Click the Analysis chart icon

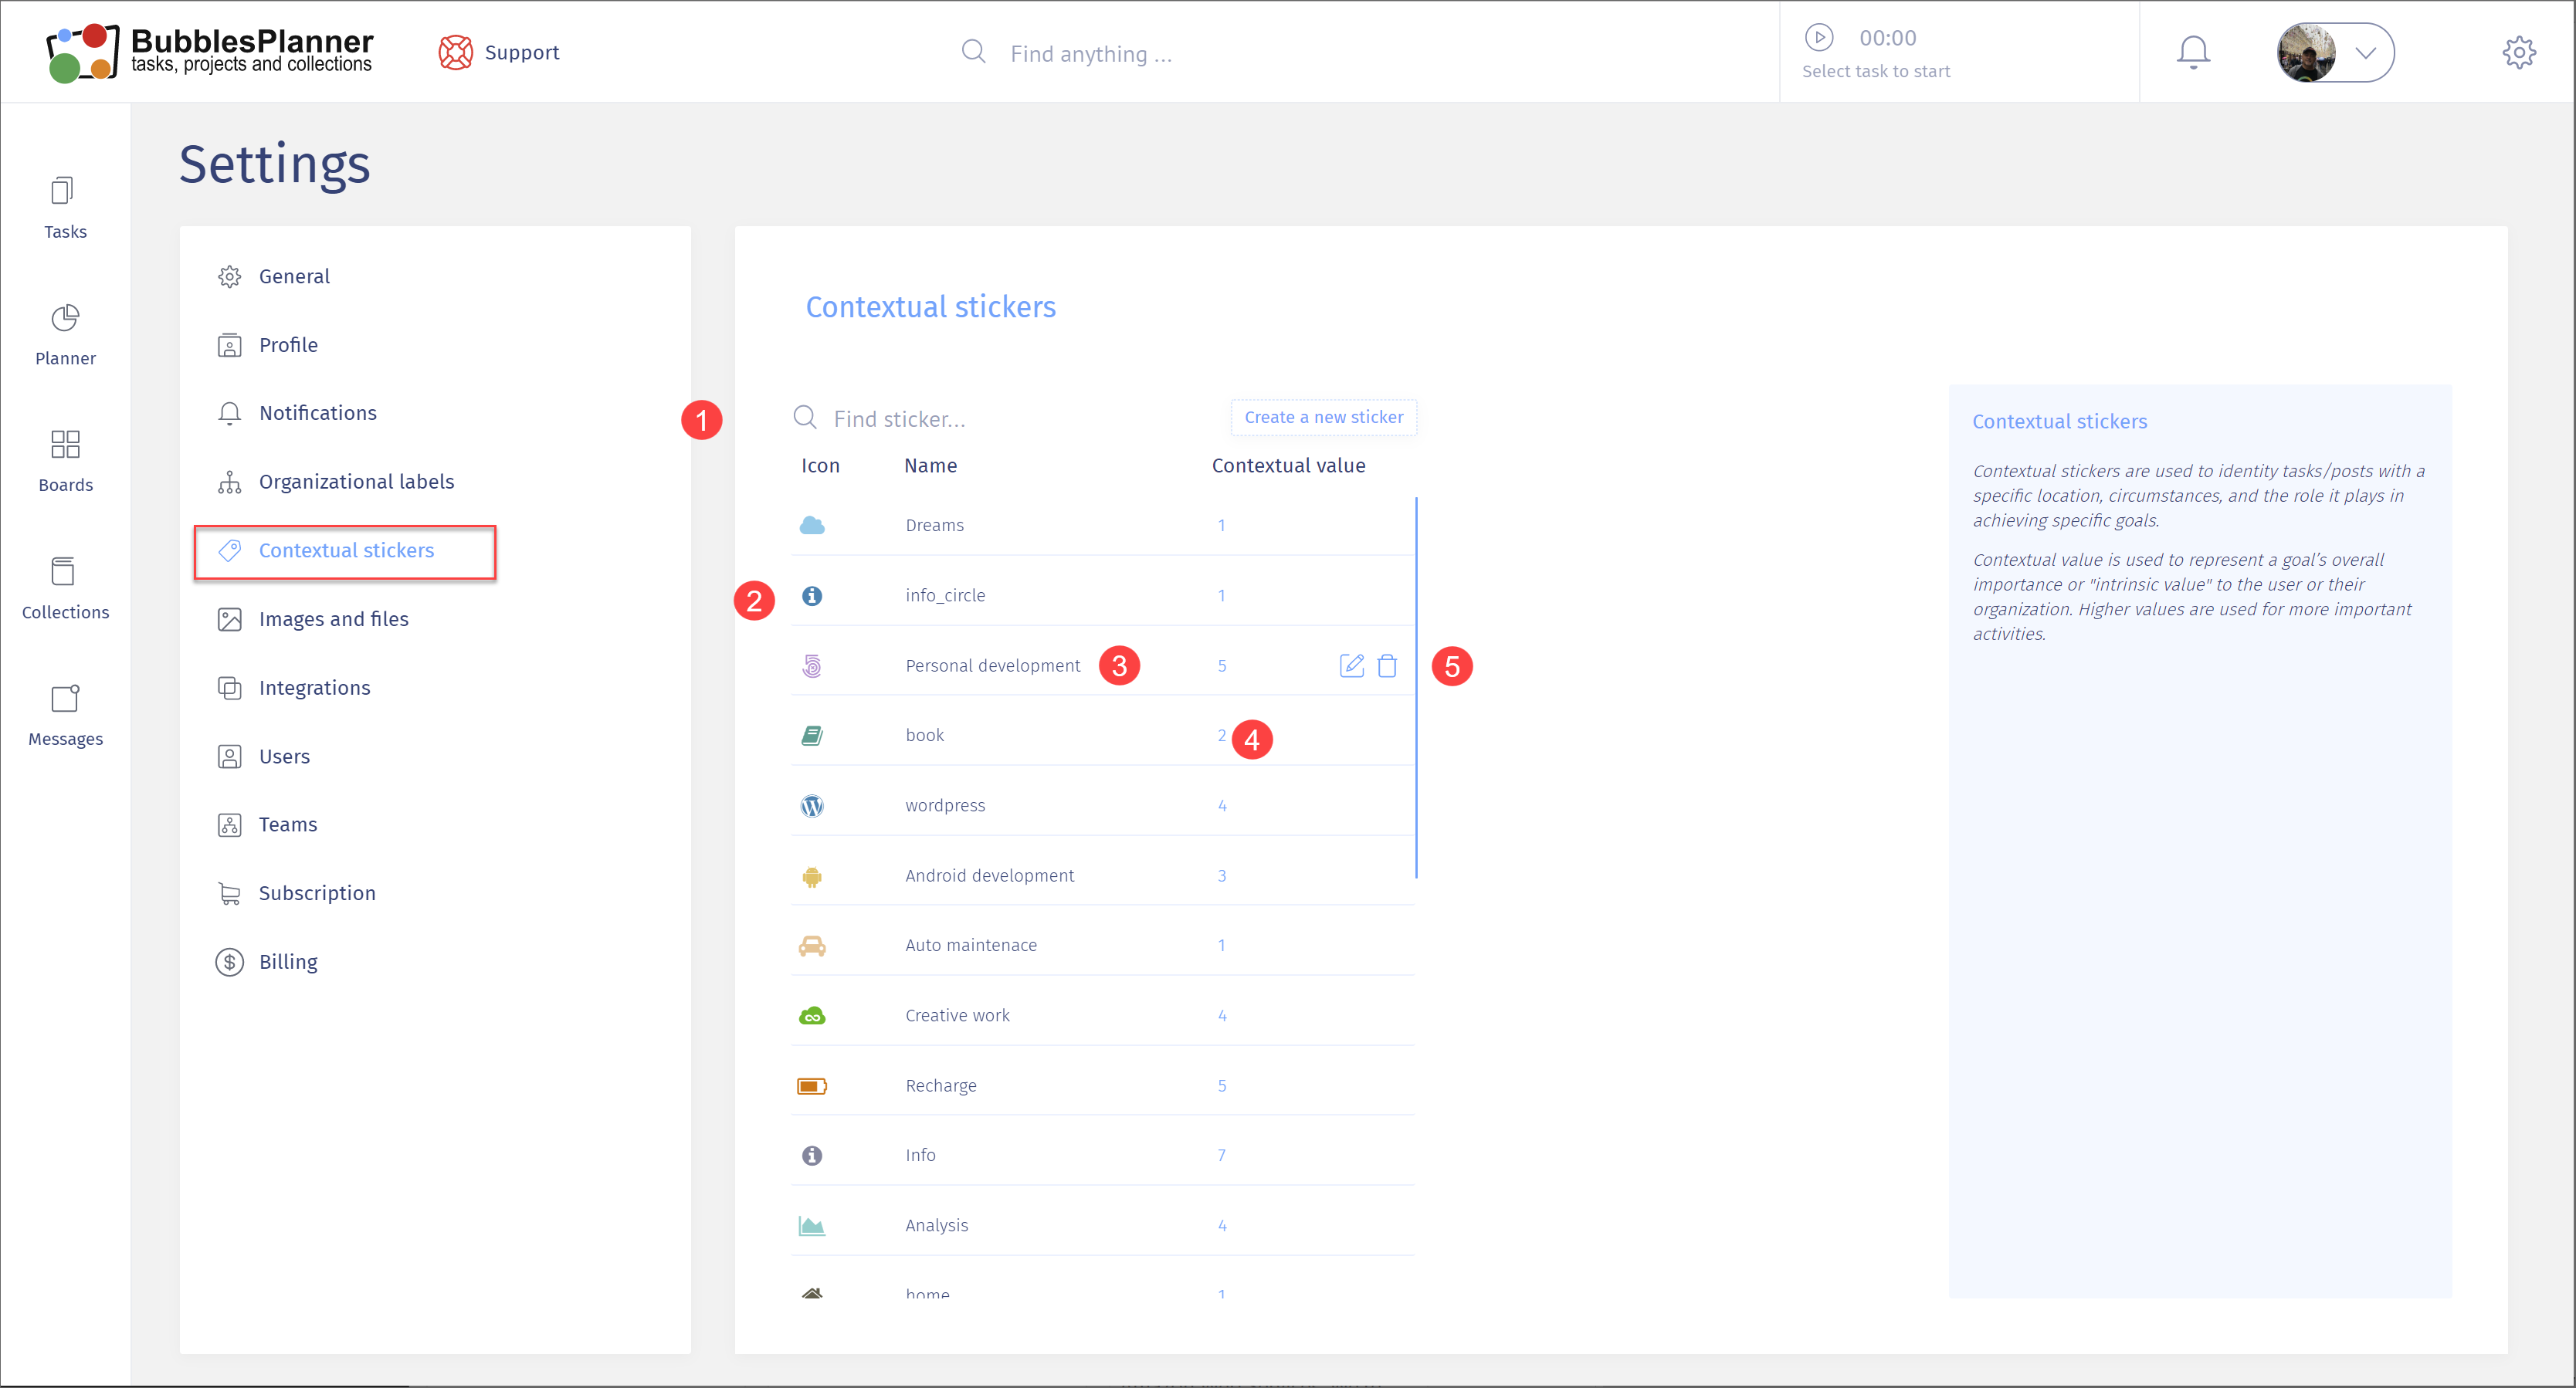(x=811, y=1225)
